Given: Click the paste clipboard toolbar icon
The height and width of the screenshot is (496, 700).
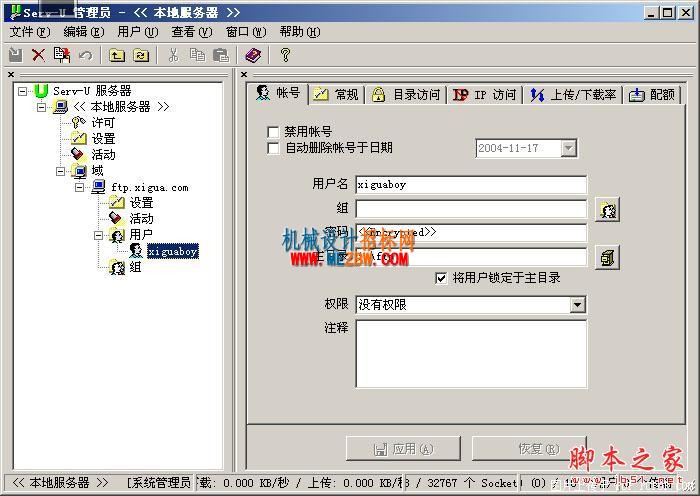Looking at the screenshot, I should pyautogui.click(x=221, y=55).
